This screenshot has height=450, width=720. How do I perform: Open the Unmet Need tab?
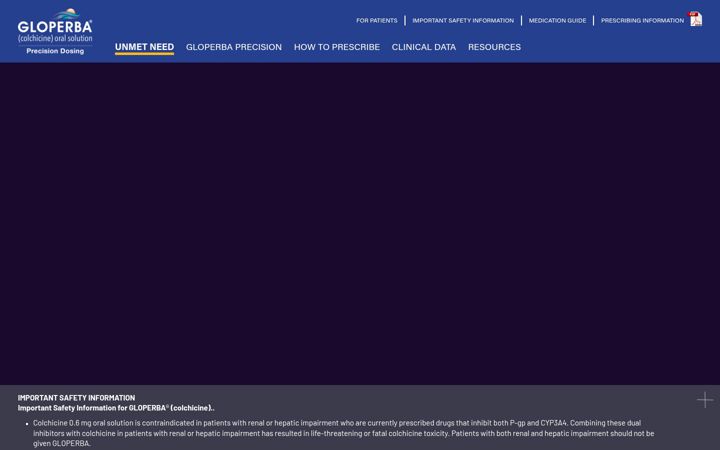click(x=144, y=47)
